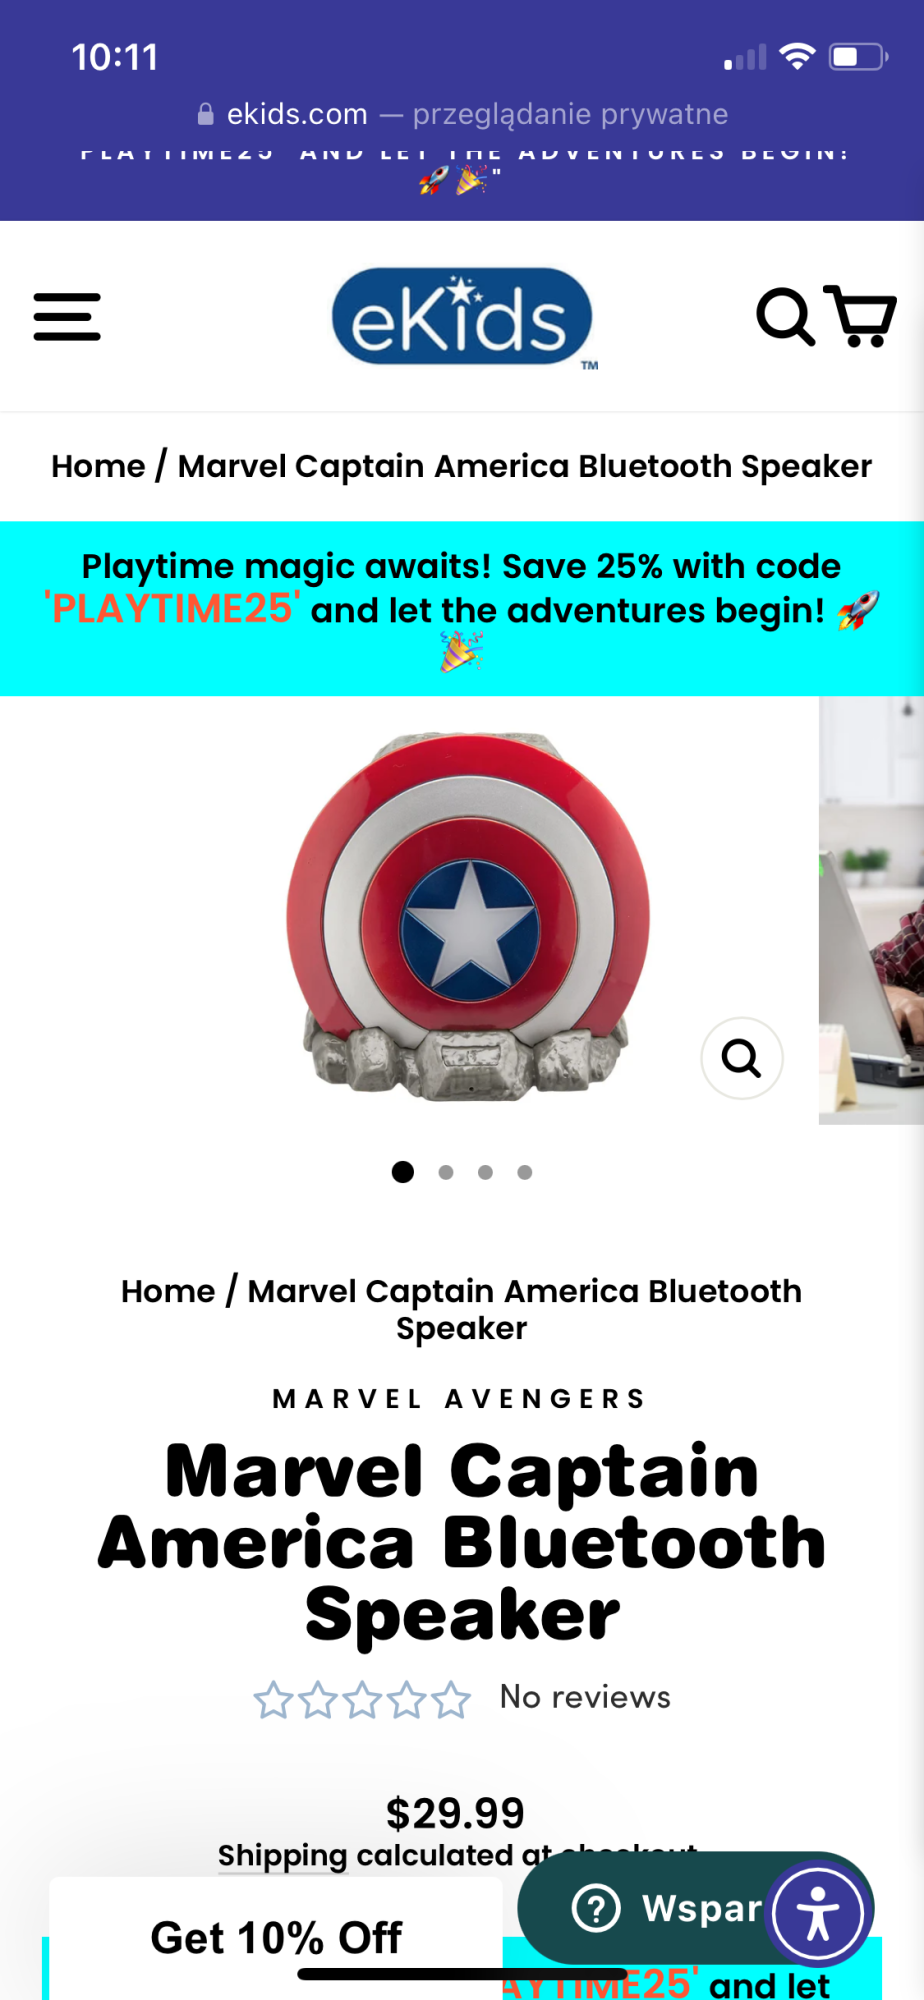924x2000 pixels.
Task: Click Home in lower breadcrumb
Action: coord(168,1291)
